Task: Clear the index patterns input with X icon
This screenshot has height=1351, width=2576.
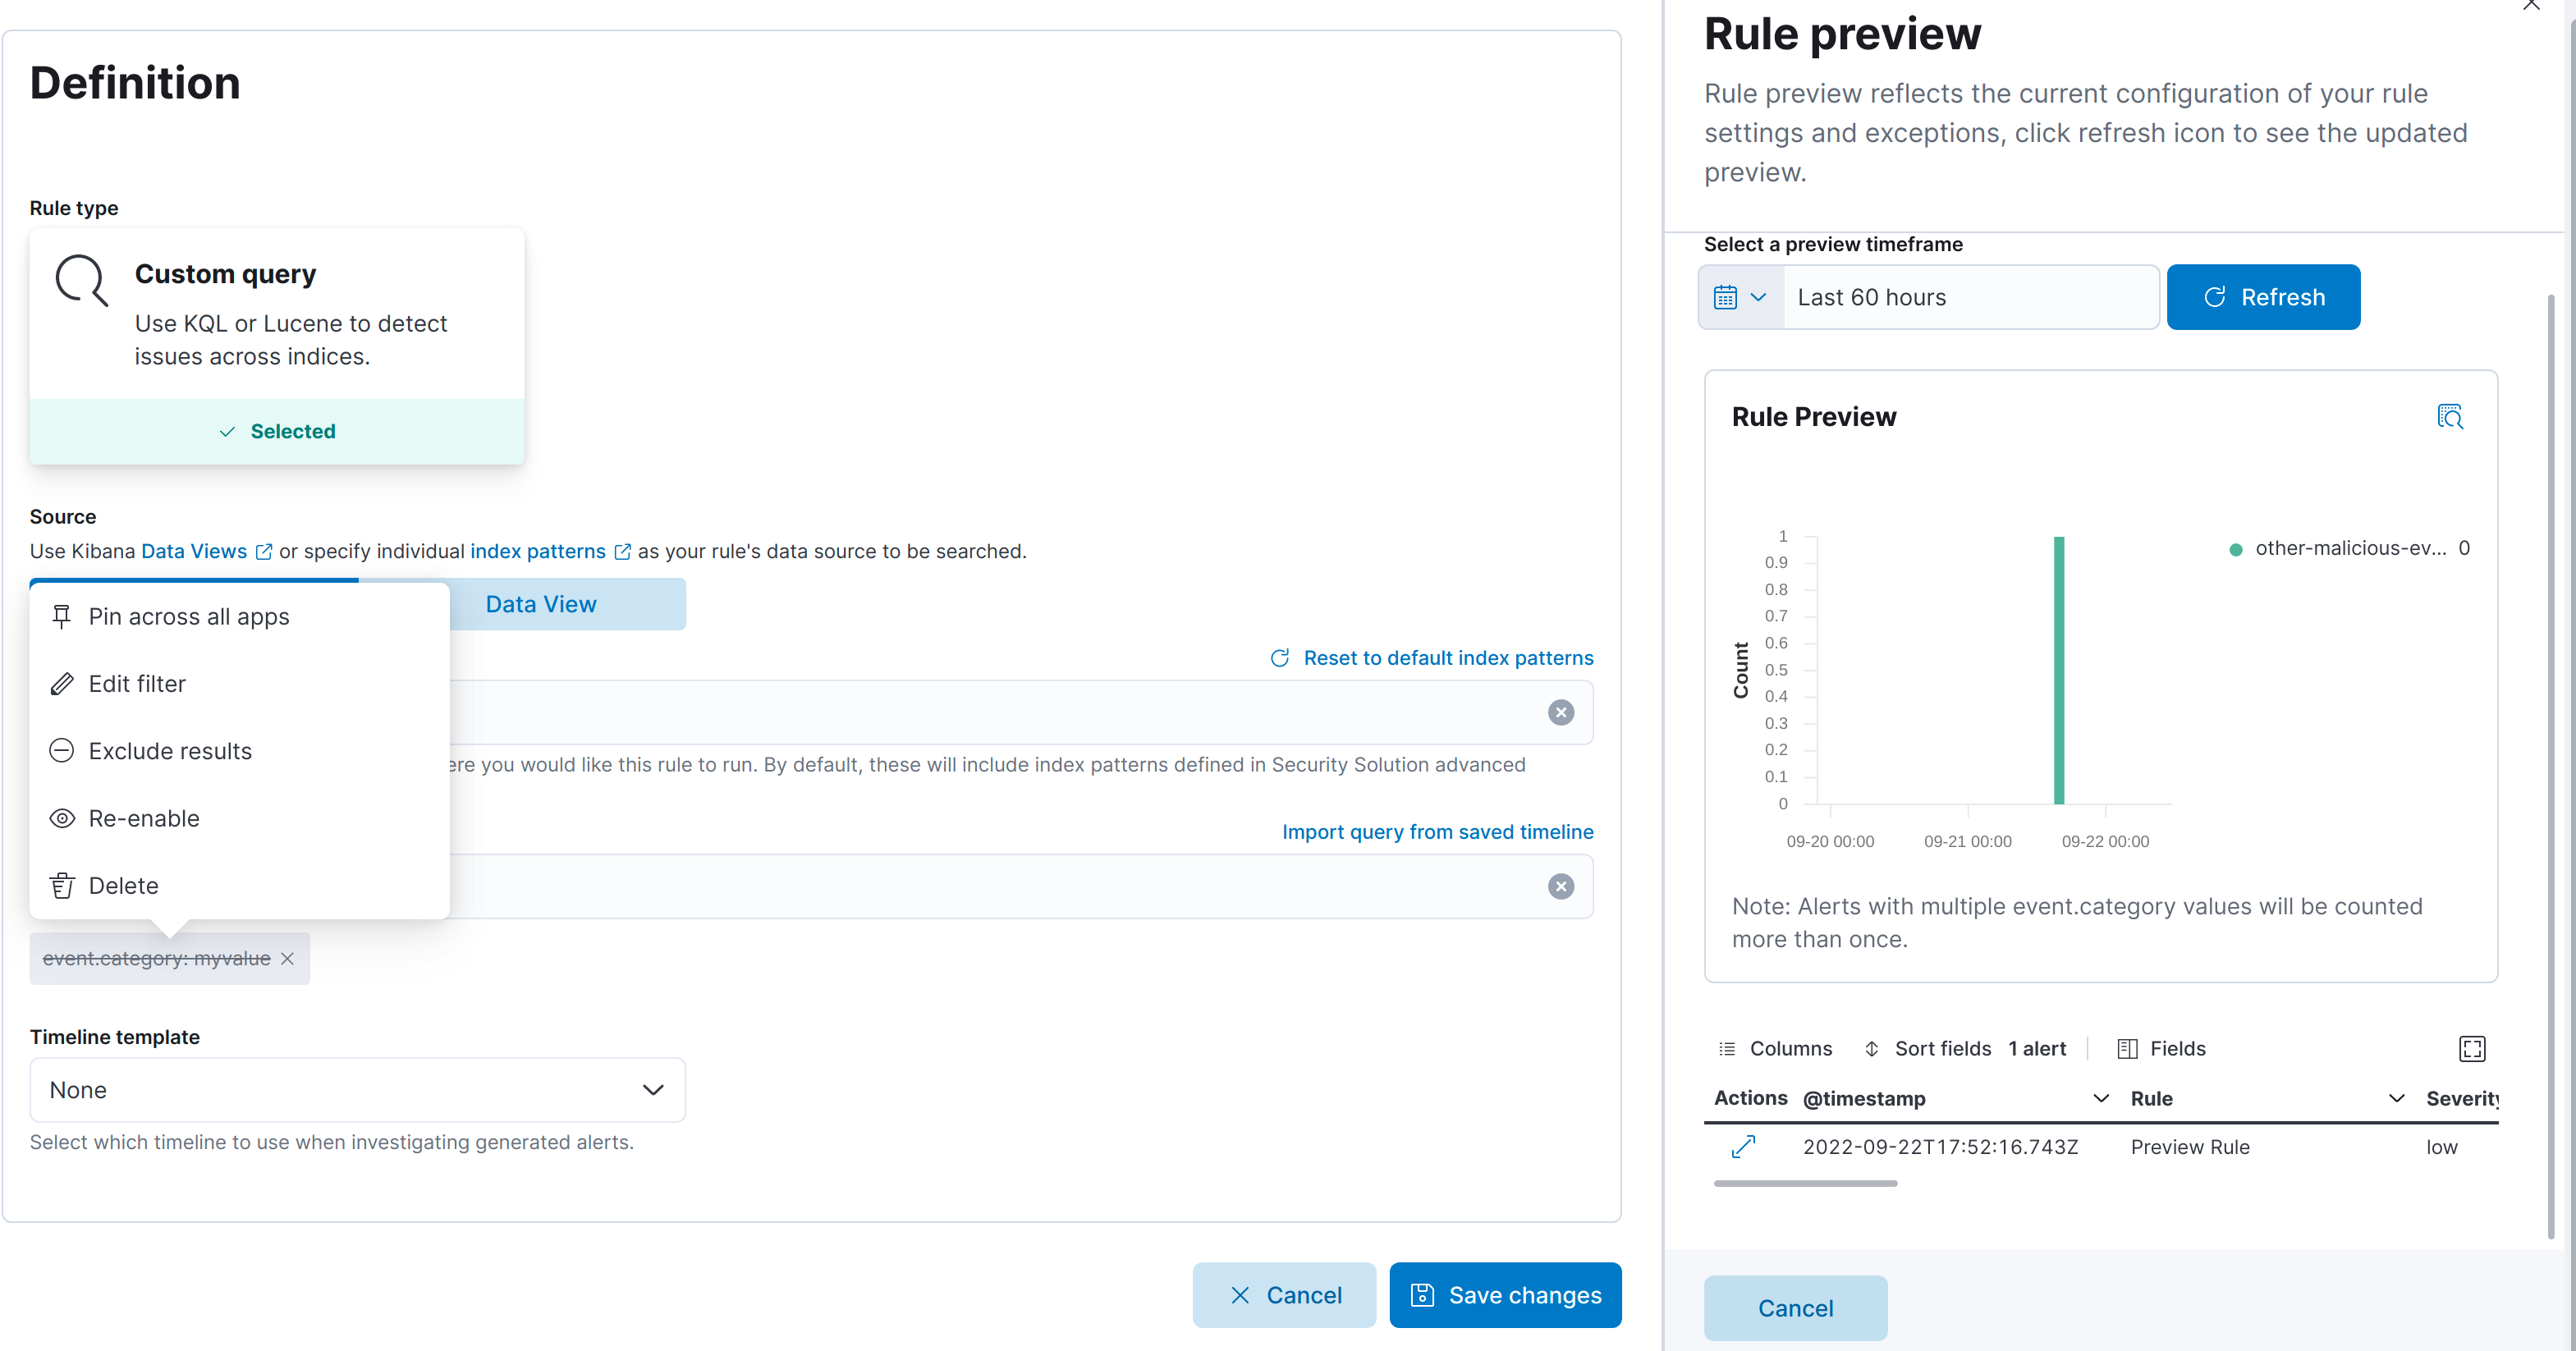Action: tap(1560, 712)
